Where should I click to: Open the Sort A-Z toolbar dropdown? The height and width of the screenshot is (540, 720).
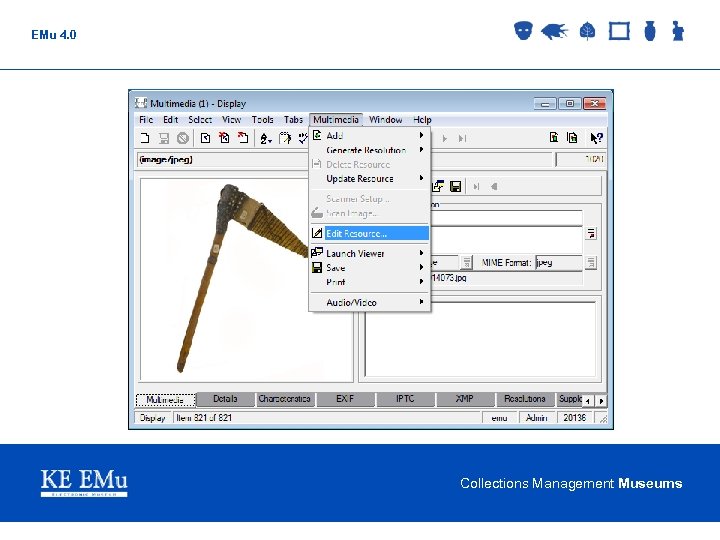click(x=266, y=138)
